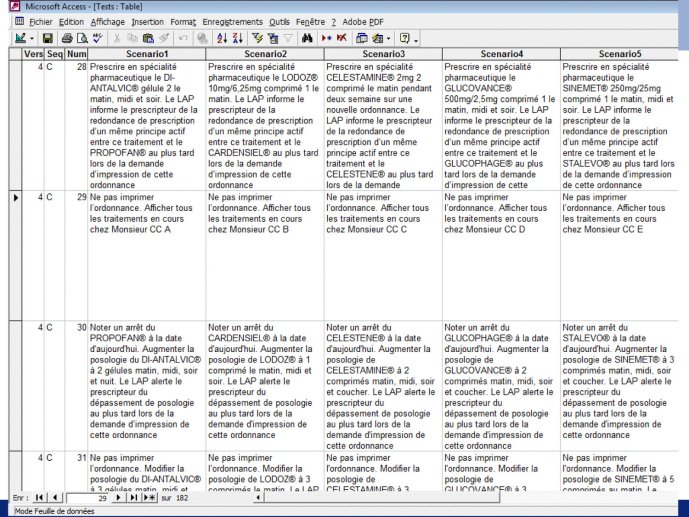The width and height of the screenshot is (689, 517).
Task: Open the Format menu
Action: 183,22
